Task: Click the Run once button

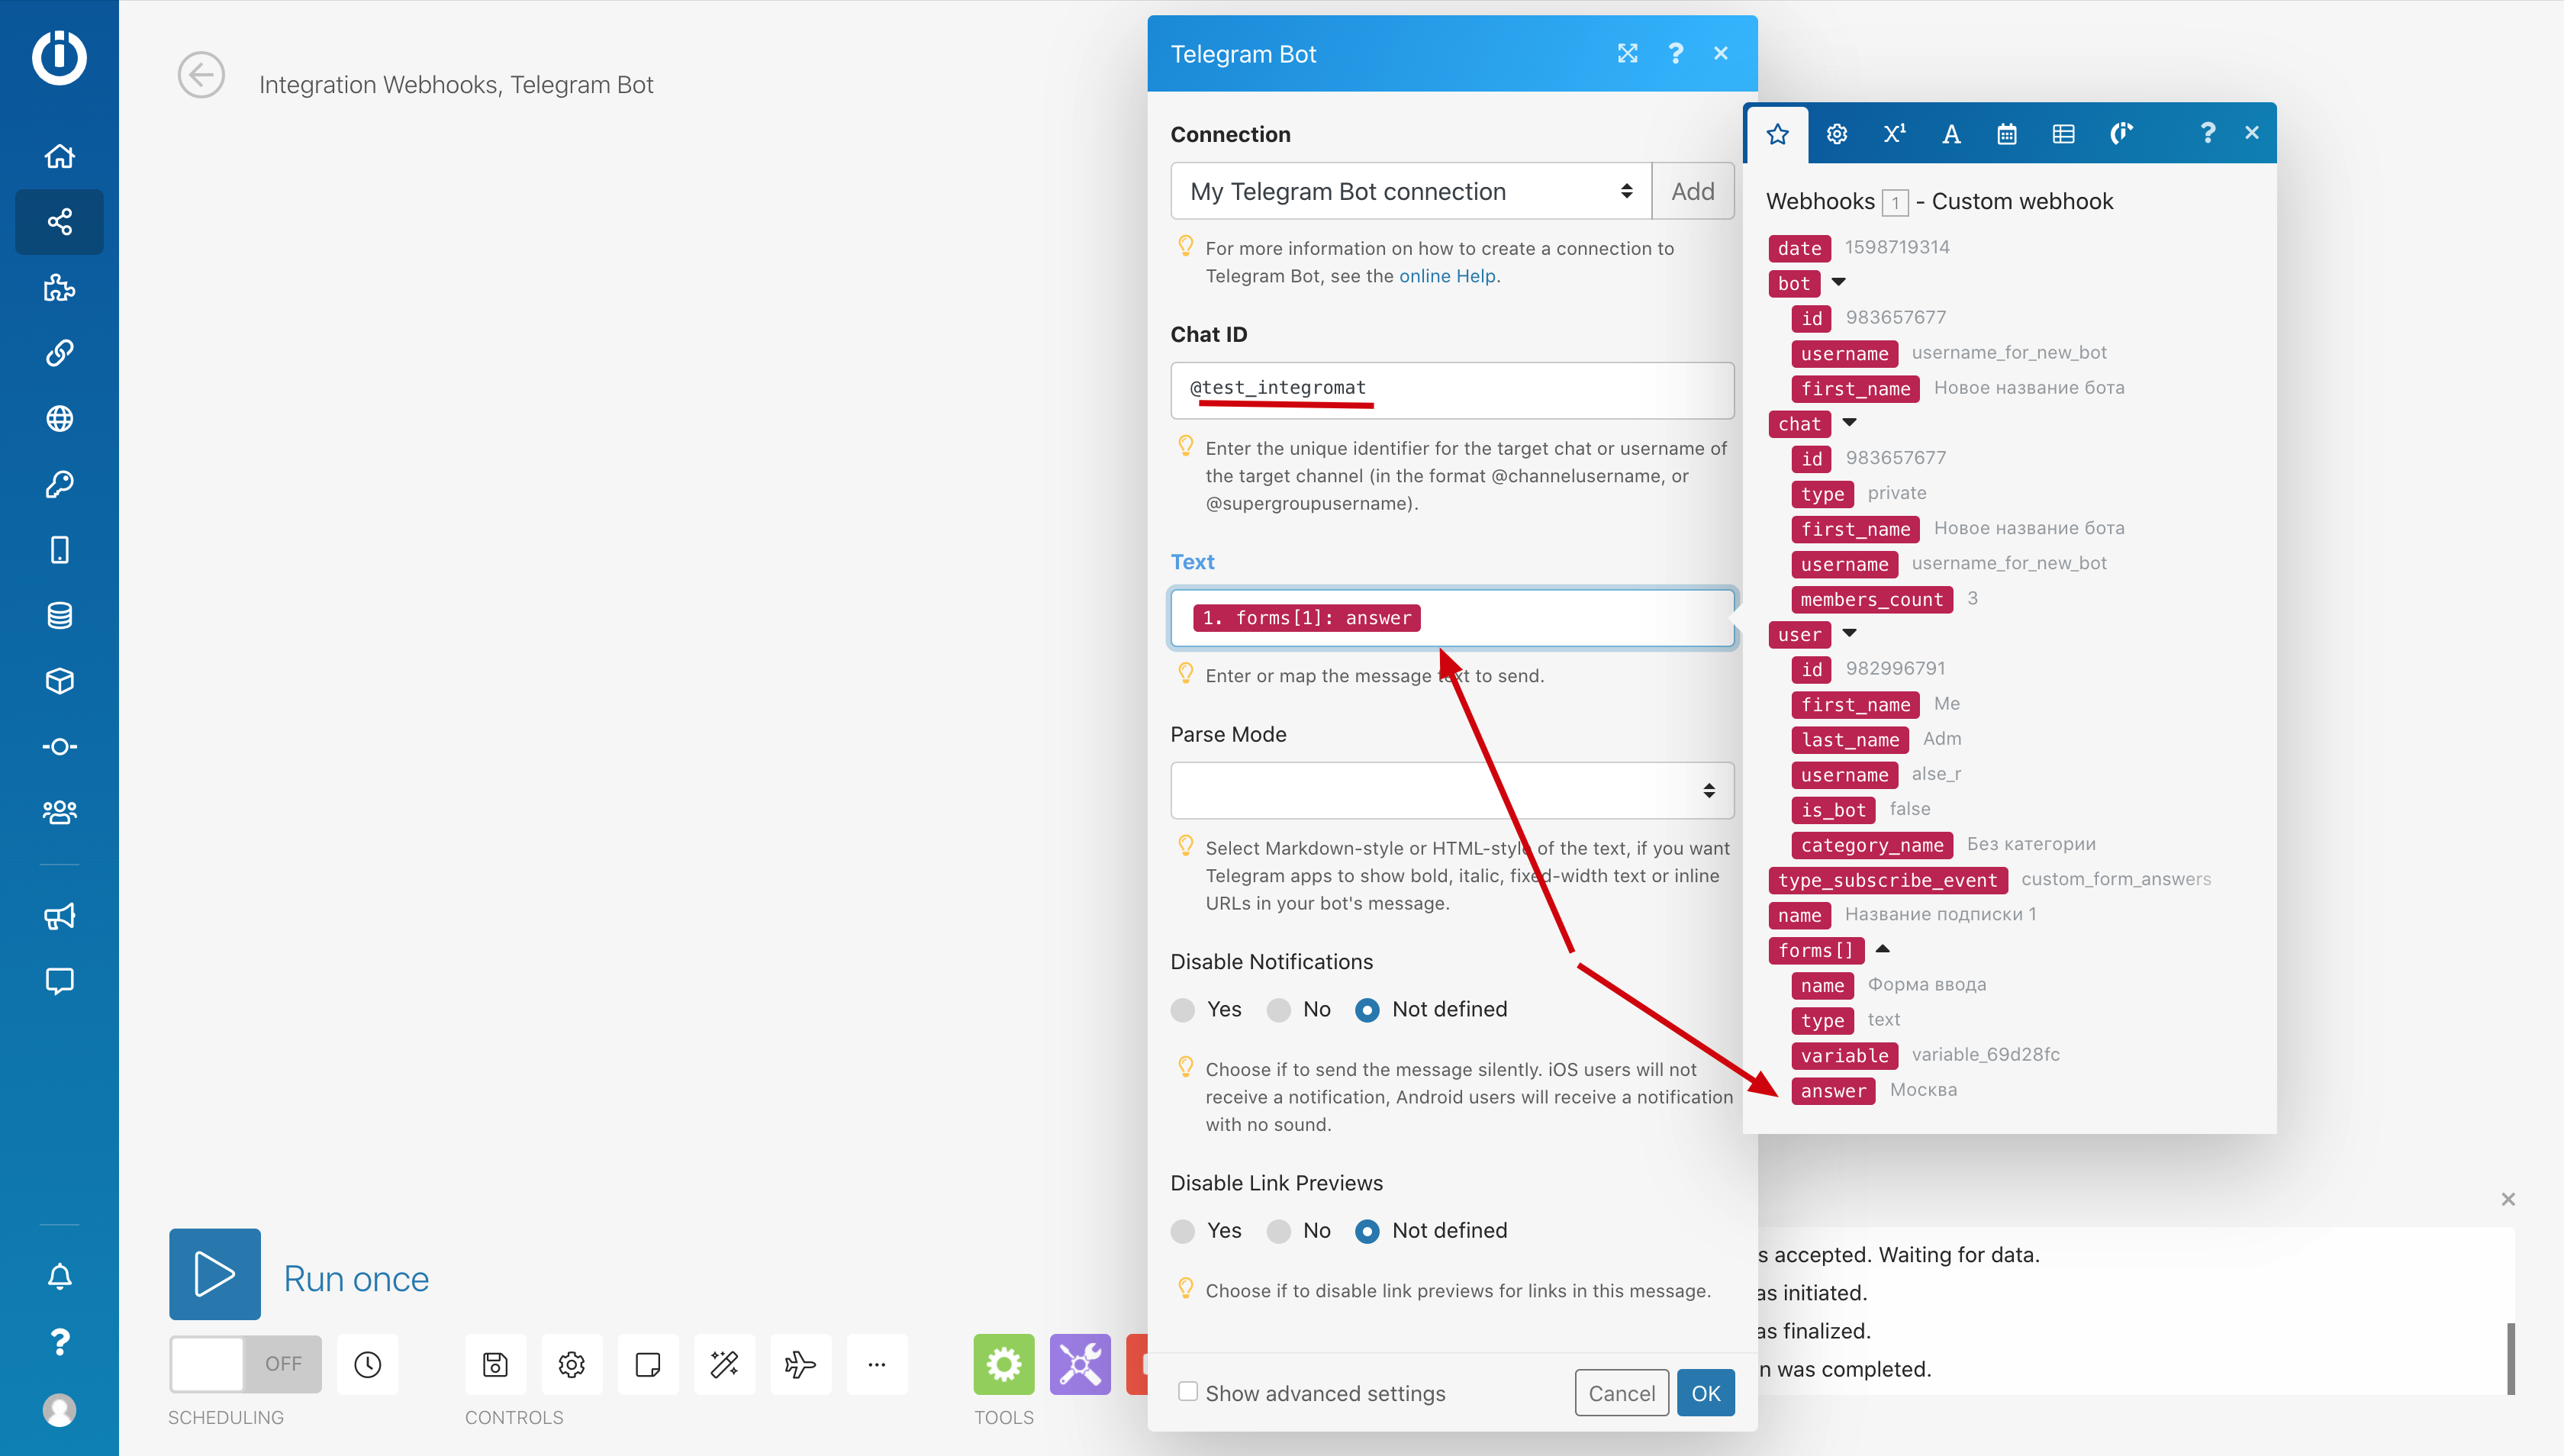Action: pyautogui.click(x=215, y=1275)
